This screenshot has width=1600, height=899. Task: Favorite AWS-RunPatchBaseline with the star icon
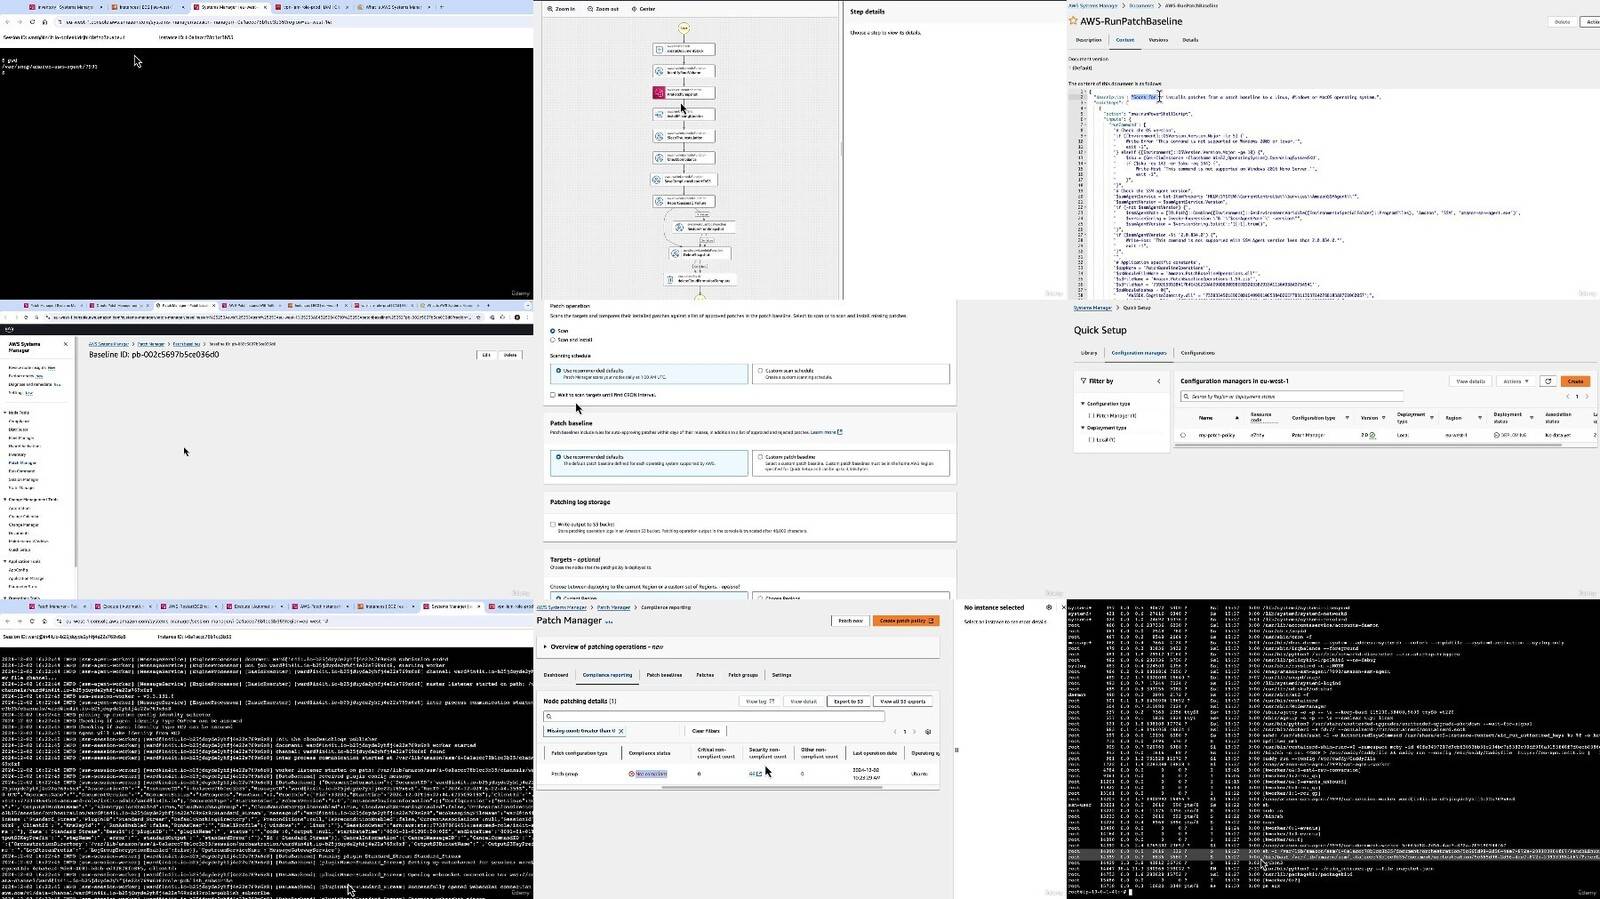pyautogui.click(x=1073, y=21)
